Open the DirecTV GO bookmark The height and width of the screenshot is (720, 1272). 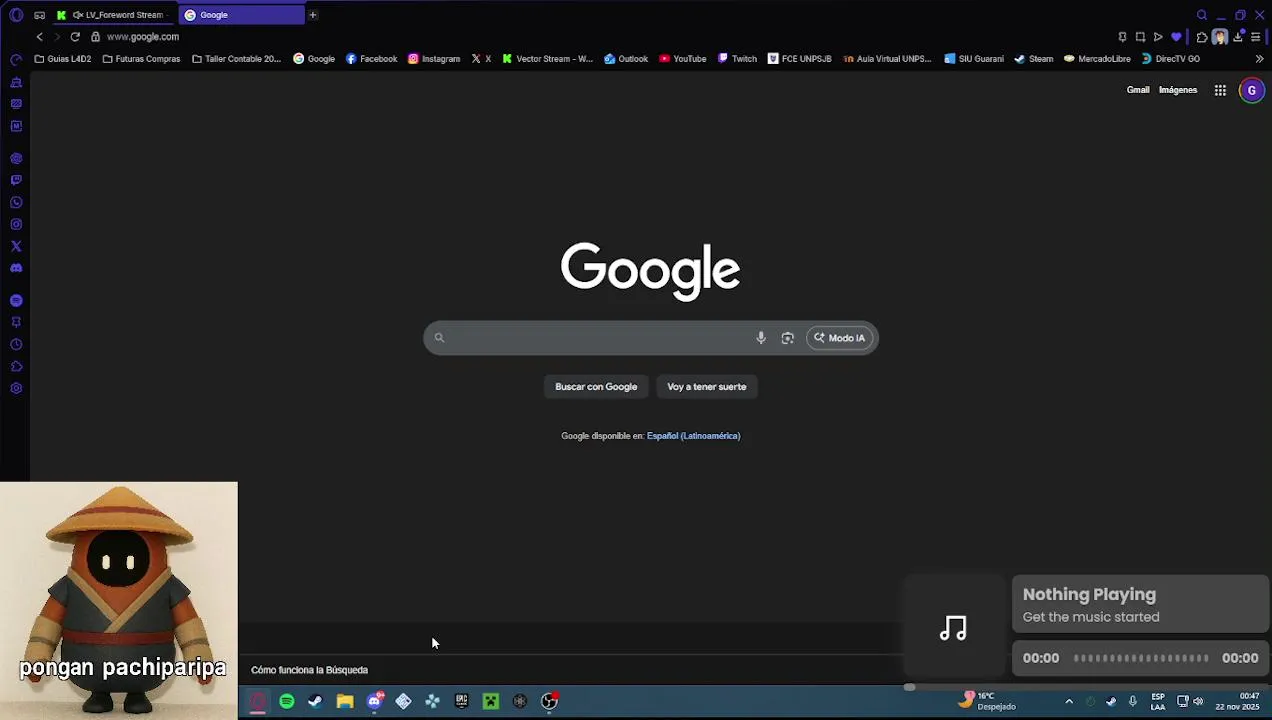tap(1171, 59)
